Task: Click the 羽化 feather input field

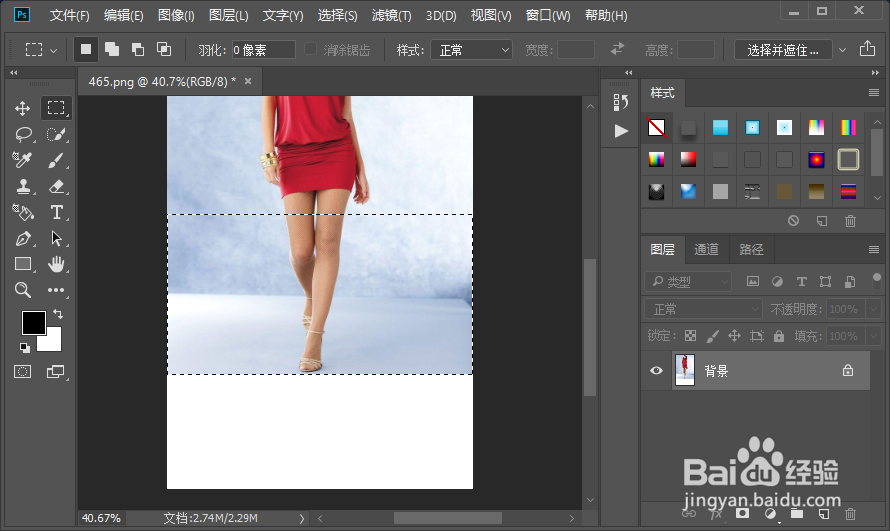Action: pyautogui.click(x=263, y=50)
